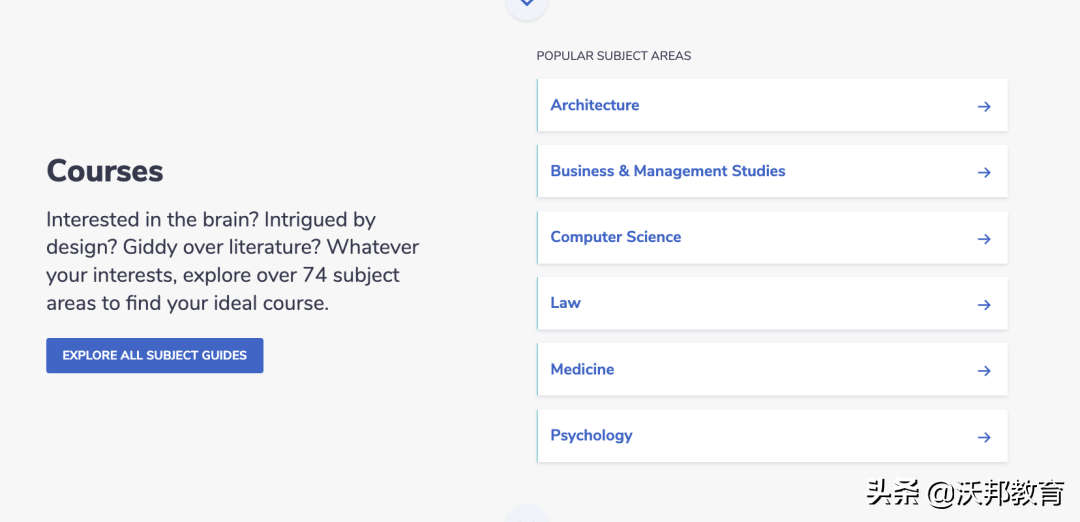Screen dimensions: 1080x522
Task: Go to the Law subject text
Action: [x=565, y=303]
